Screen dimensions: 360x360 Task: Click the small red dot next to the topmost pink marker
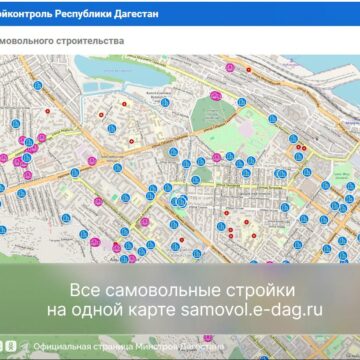[x=248, y=70]
